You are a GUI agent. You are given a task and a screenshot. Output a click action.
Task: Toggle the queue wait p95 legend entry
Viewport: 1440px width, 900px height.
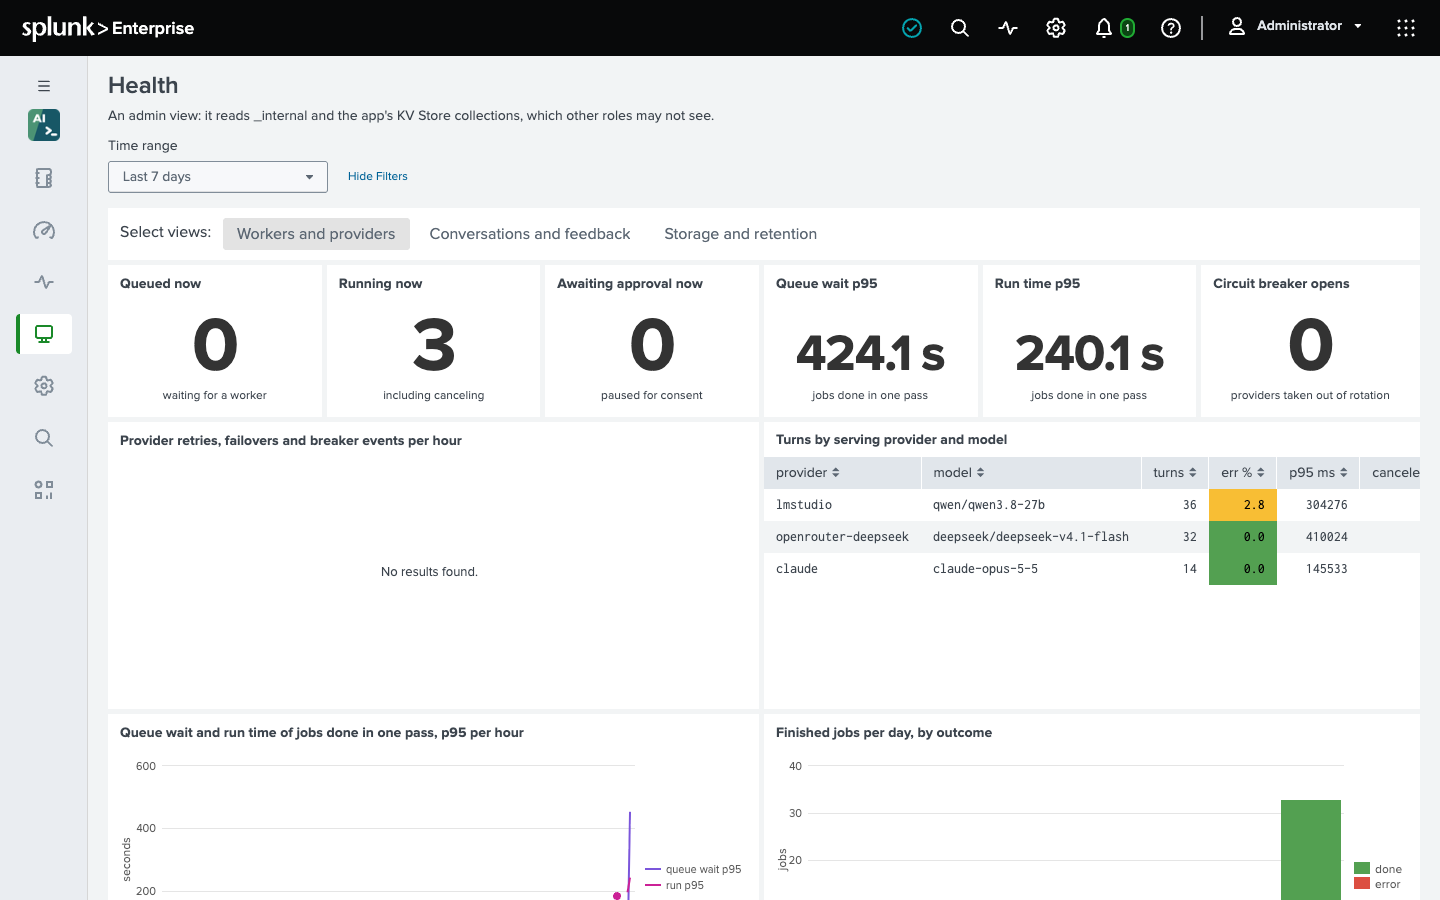click(694, 869)
